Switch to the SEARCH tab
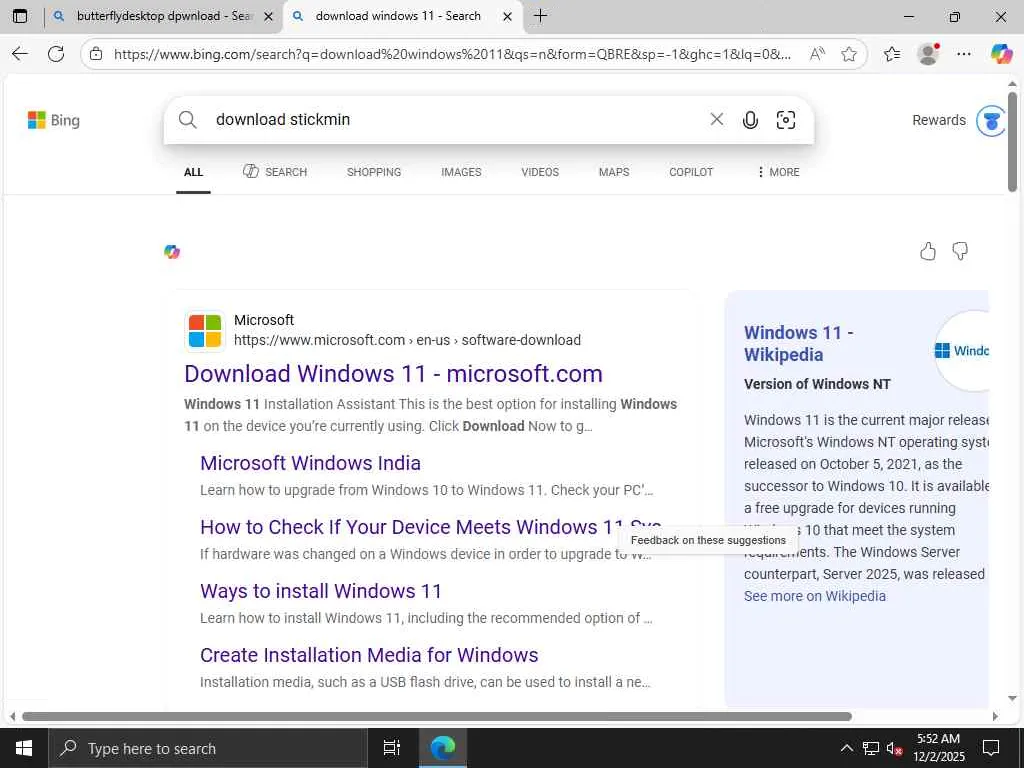 point(275,172)
